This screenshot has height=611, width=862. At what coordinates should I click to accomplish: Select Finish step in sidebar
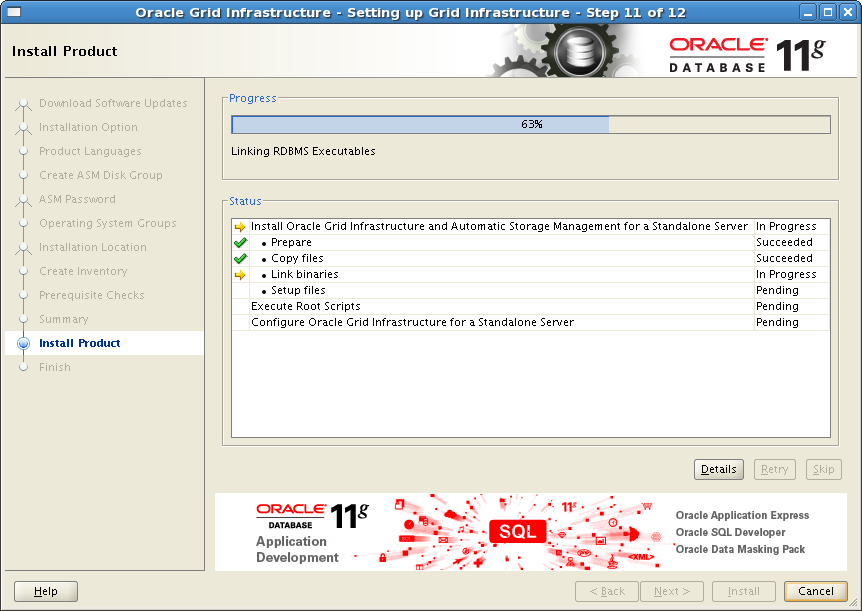pyautogui.click(x=55, y=367)
